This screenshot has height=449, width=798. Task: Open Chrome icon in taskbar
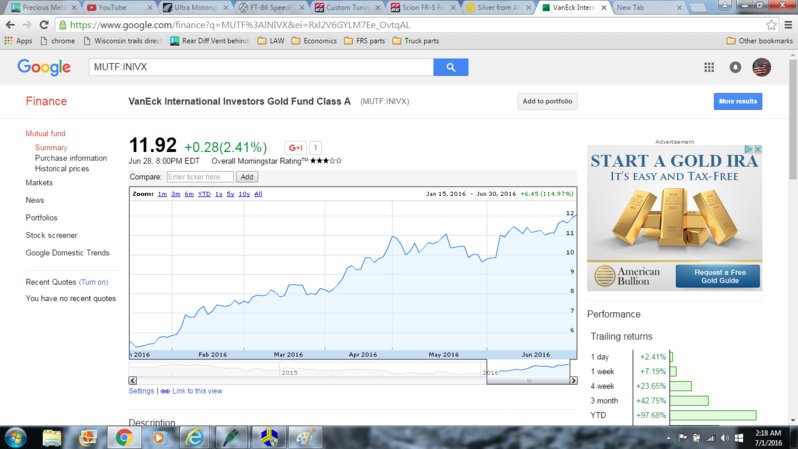[124, 438]
